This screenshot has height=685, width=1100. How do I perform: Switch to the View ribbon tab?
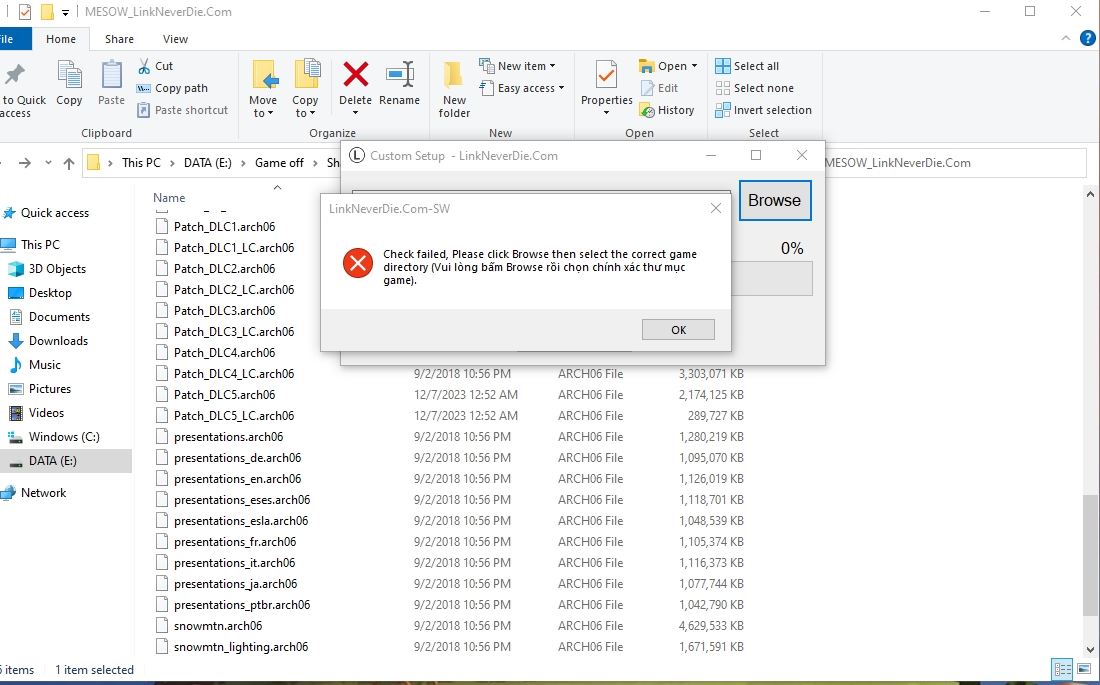coord(175,39)
